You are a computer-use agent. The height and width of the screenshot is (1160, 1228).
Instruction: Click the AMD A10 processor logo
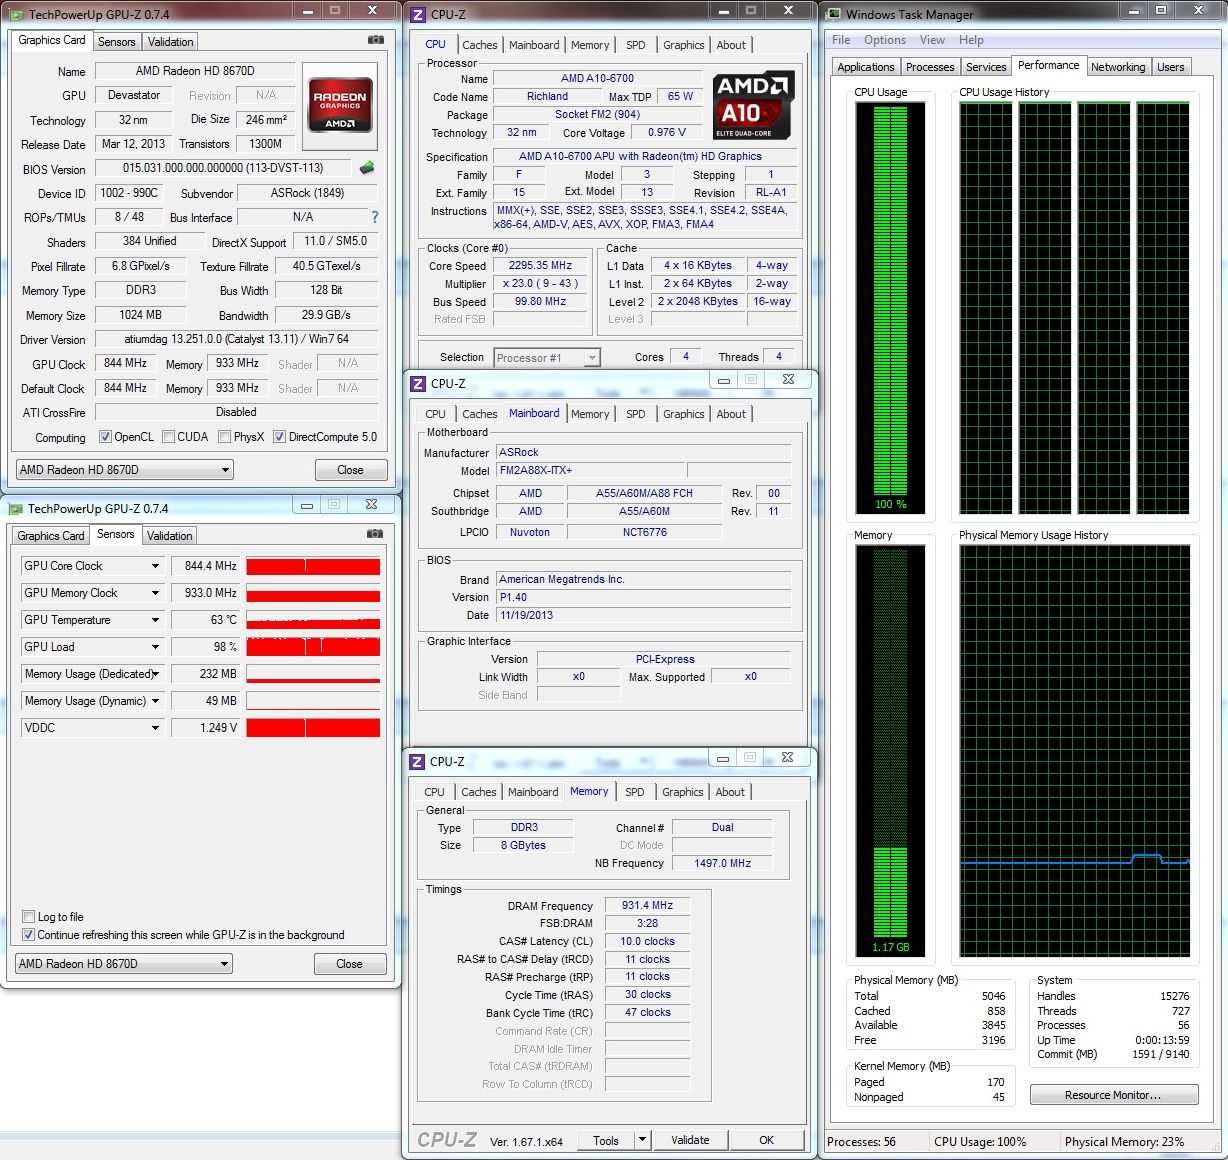point(754,105)
